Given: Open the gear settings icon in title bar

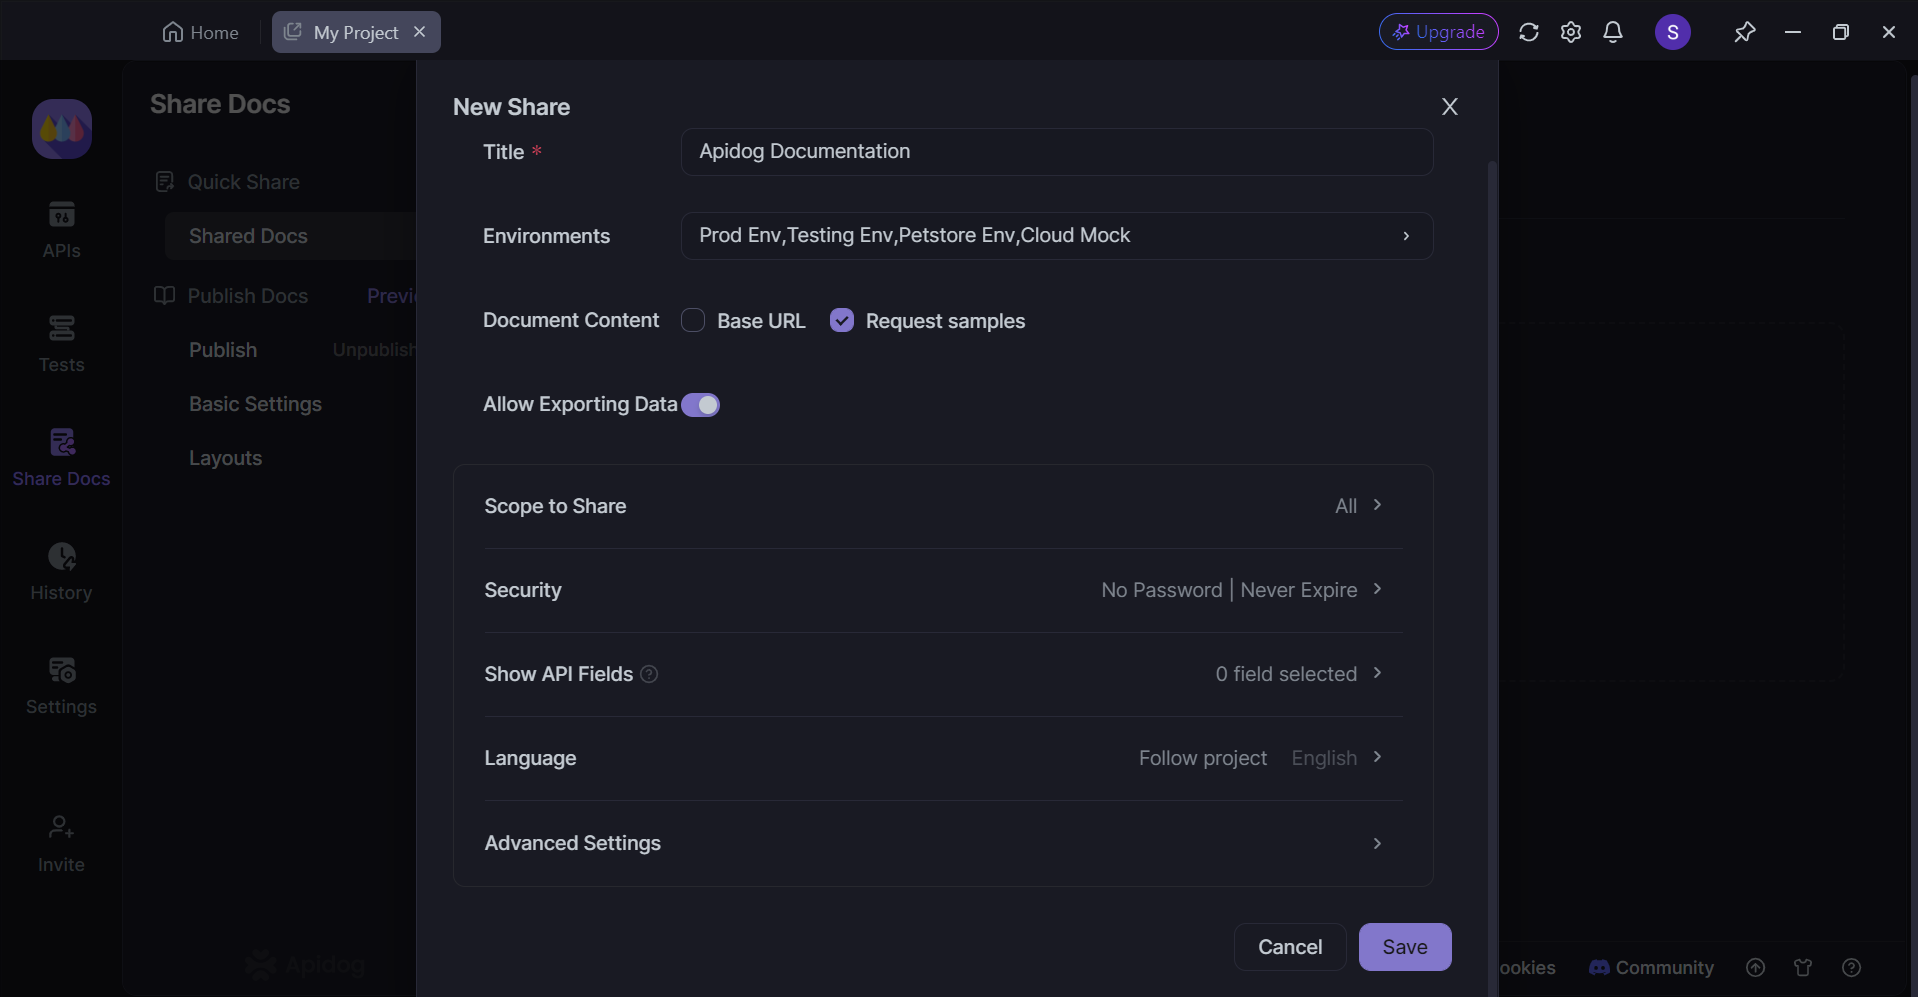Looking at the screenshot, I should 1570,32.
